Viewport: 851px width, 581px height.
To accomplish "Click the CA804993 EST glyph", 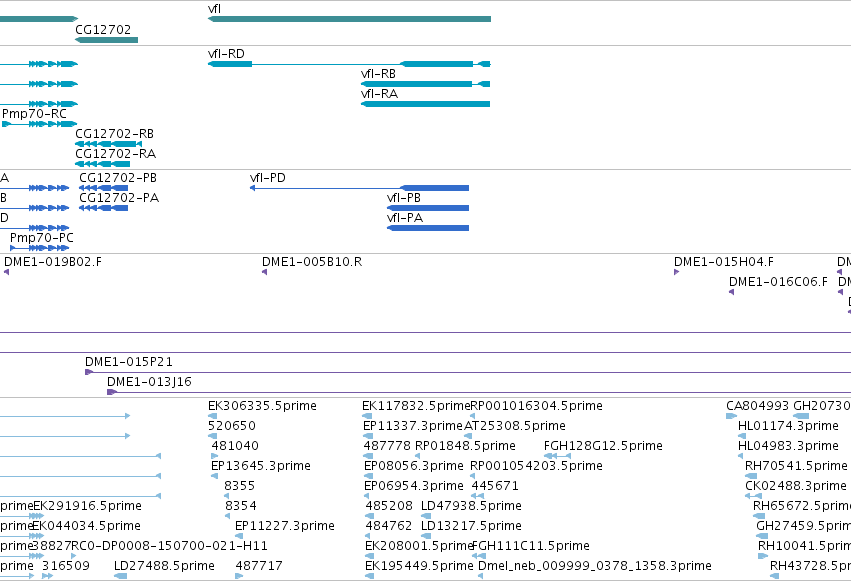I will (732, 416).
